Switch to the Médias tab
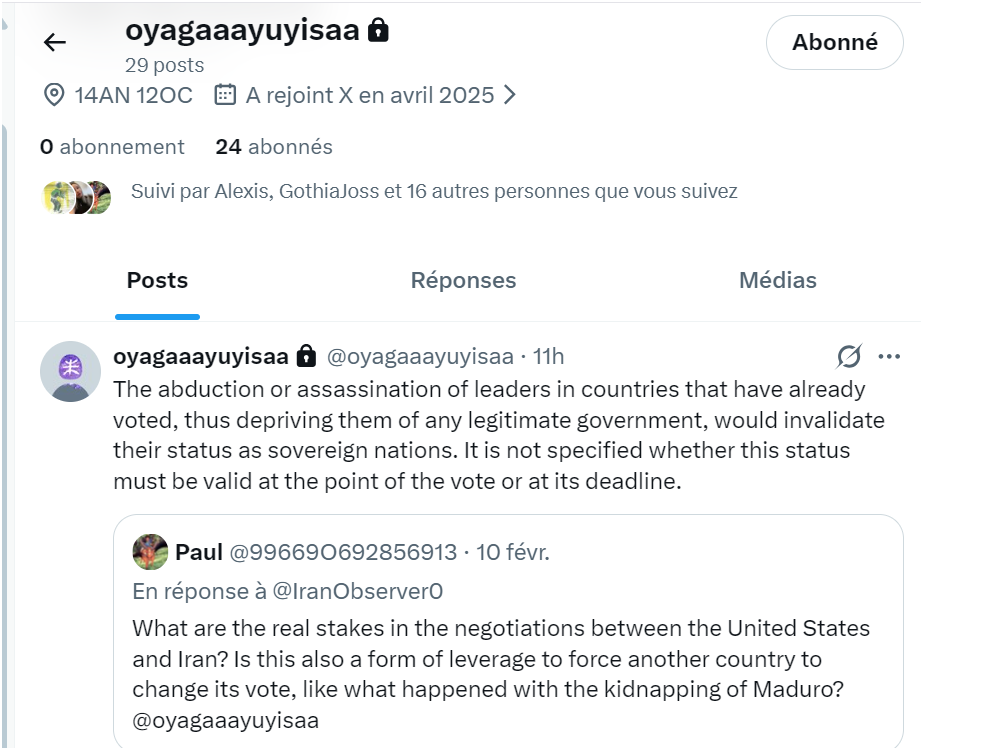 (x=777, y=281)
